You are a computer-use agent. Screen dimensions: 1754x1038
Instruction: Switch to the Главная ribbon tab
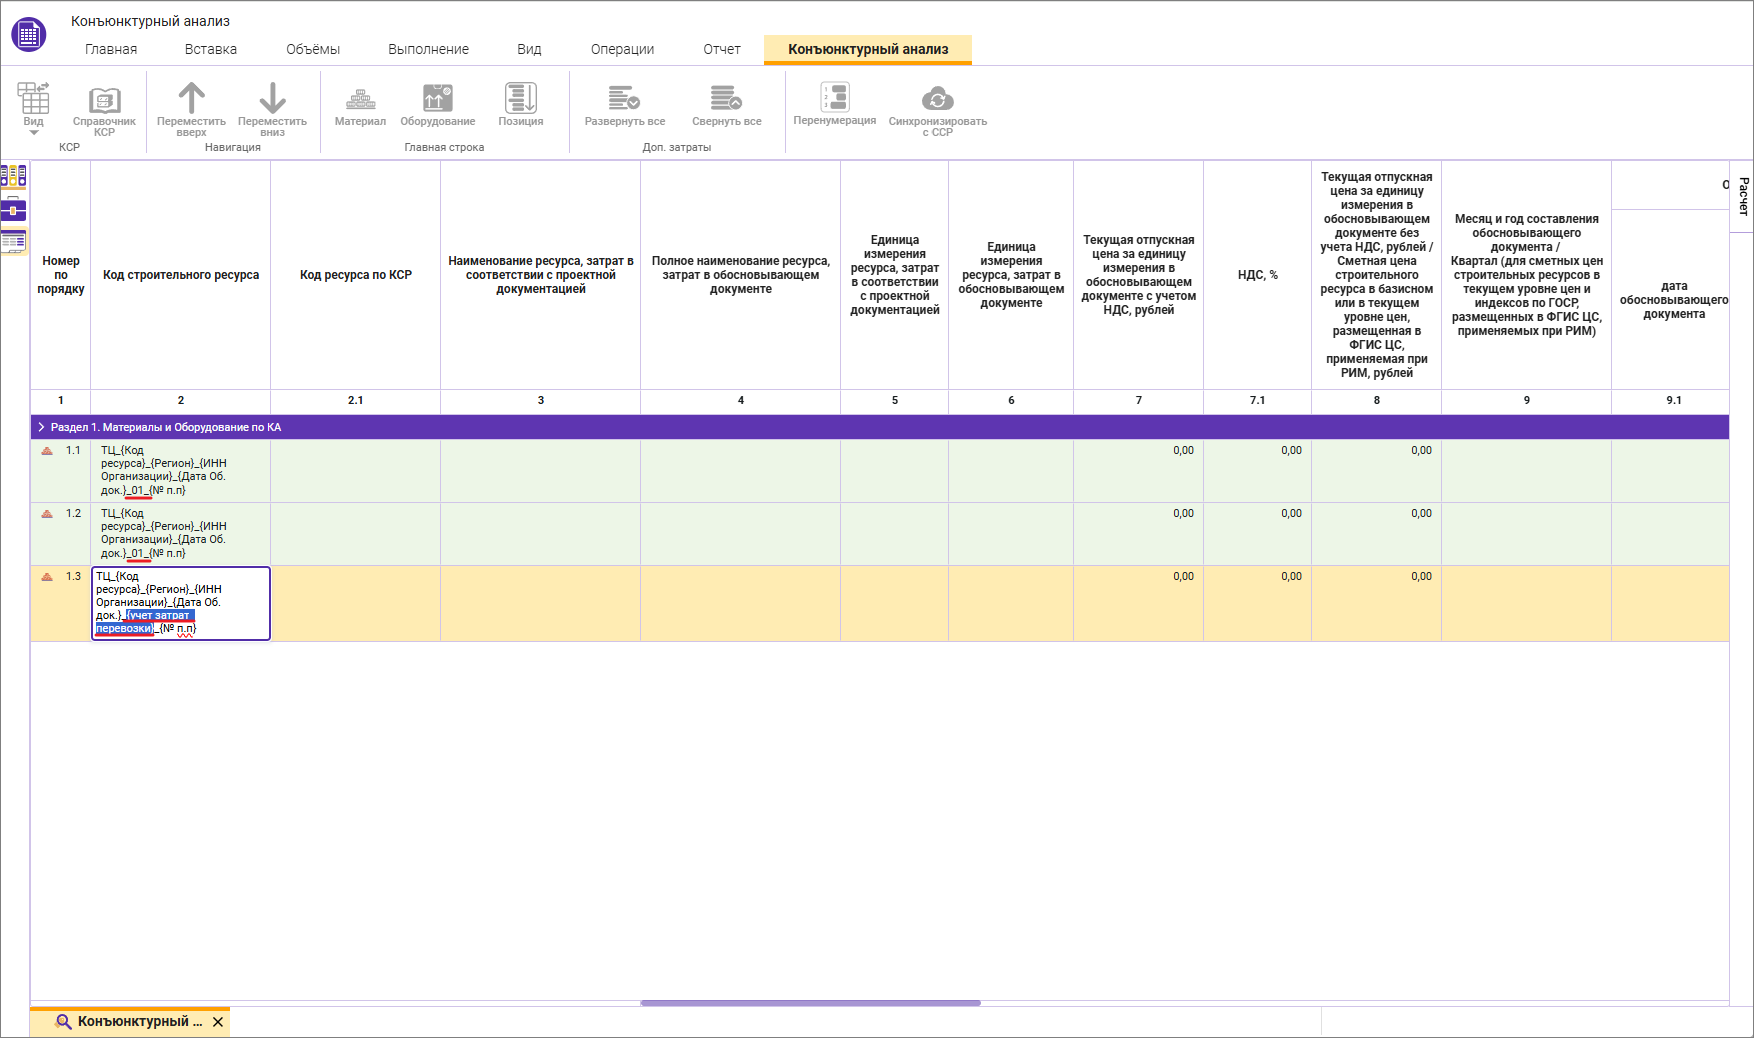pyautogui.click(x=111, y=49)
